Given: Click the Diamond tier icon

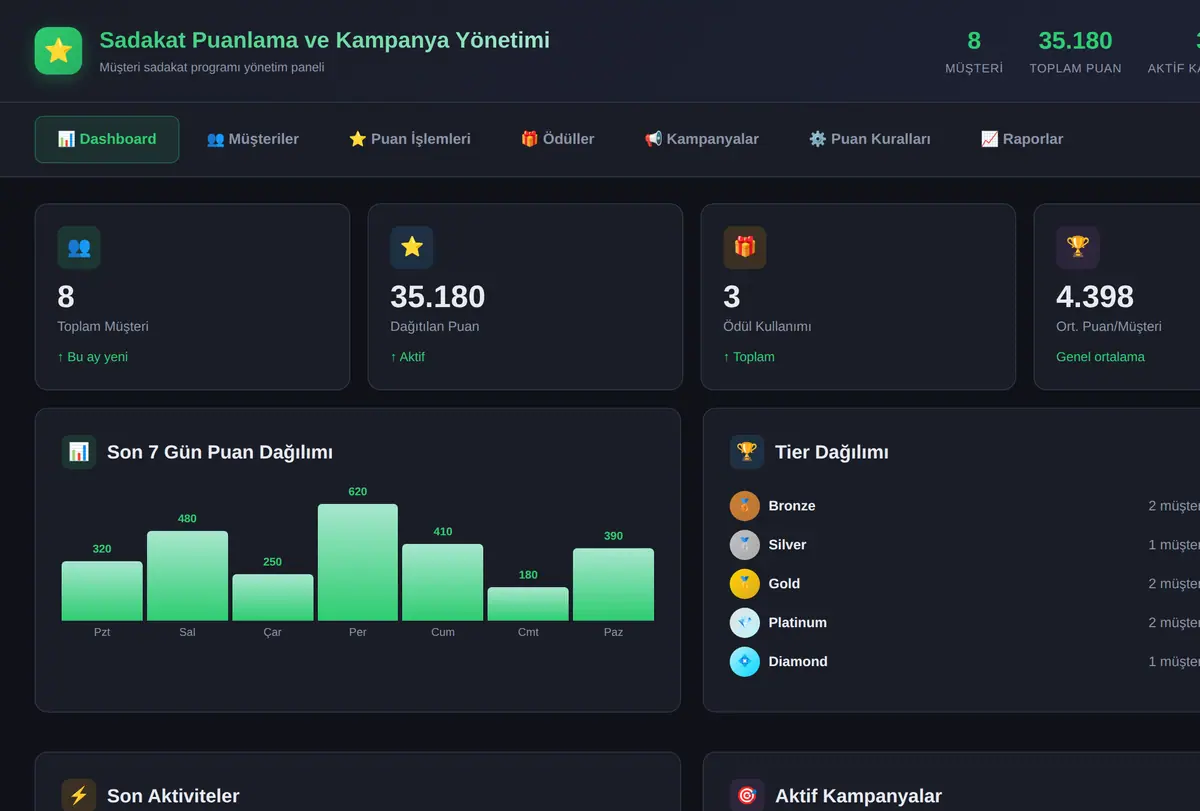Looking at the screenshot, I should (745, 662).
